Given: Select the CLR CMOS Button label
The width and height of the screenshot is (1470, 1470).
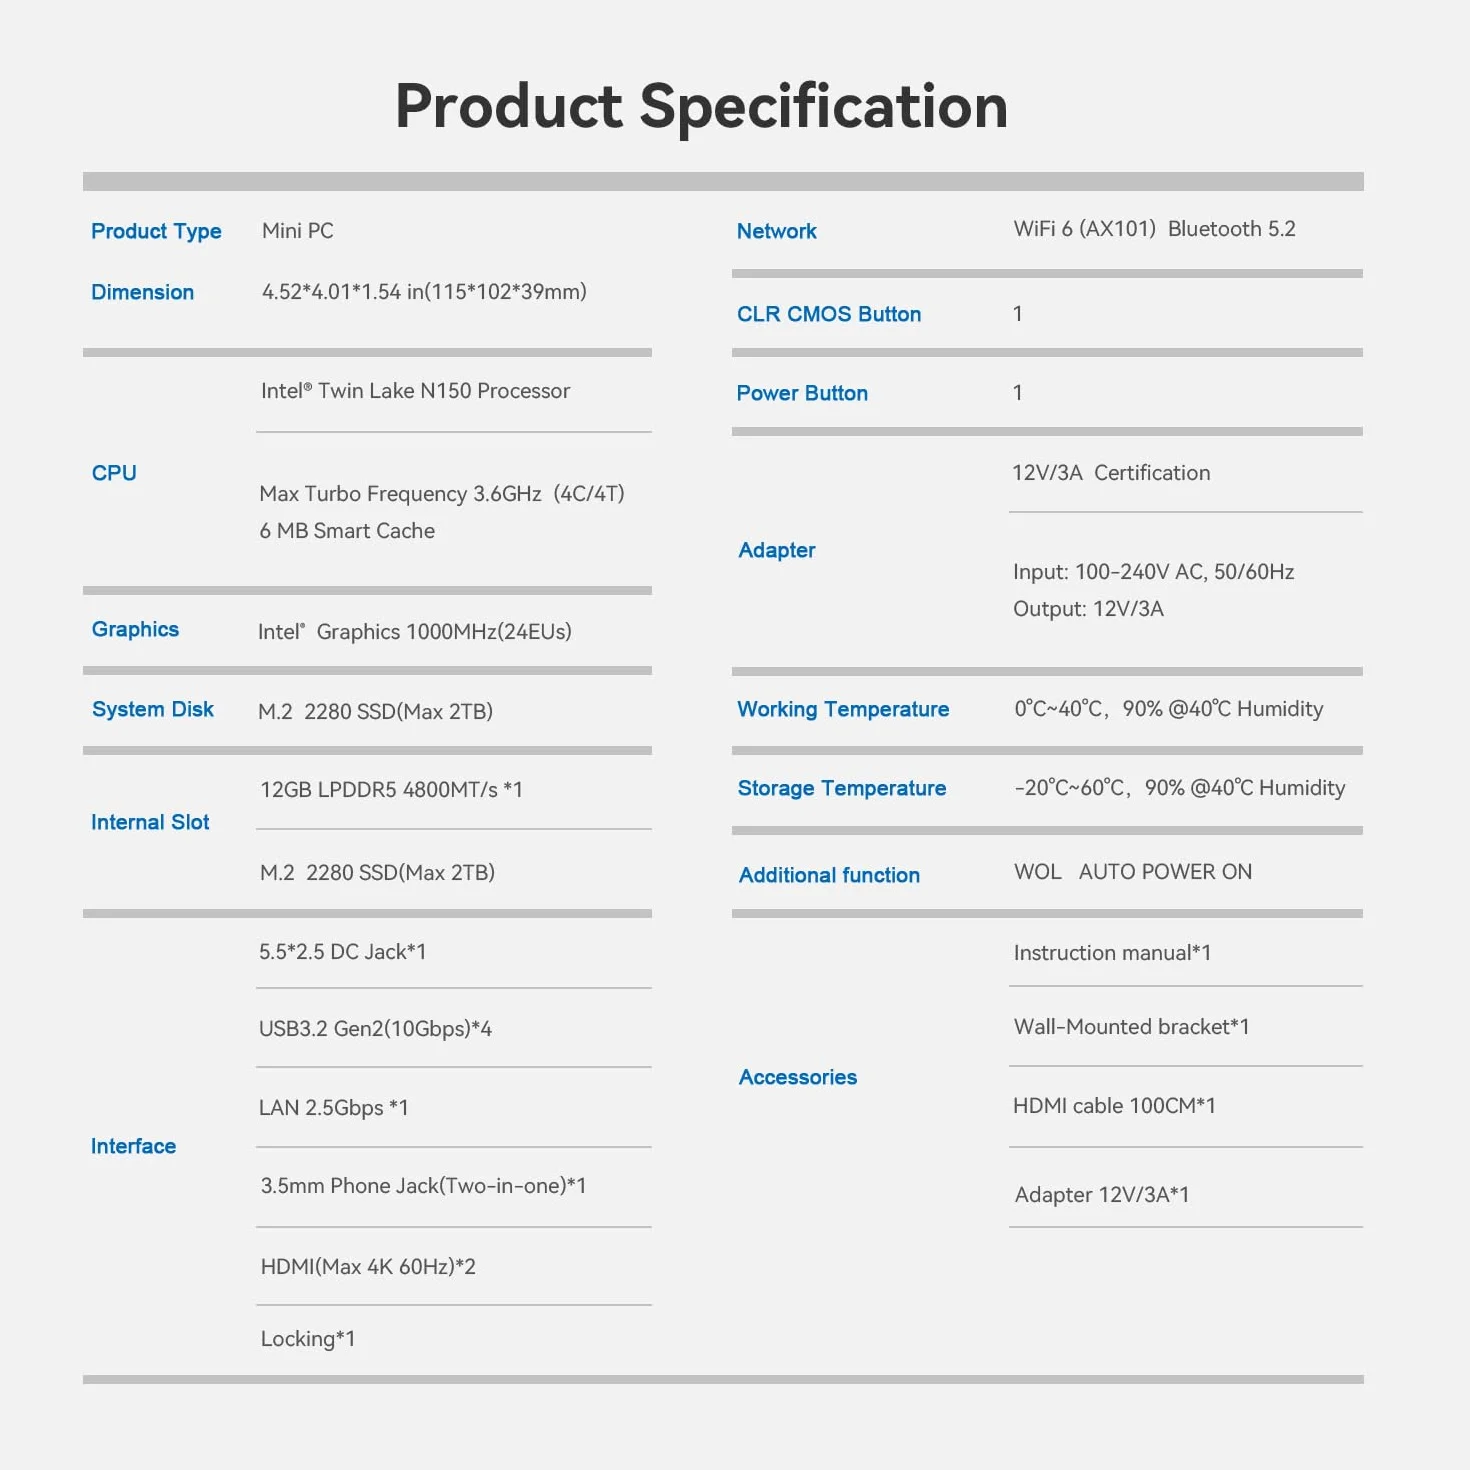Looking at the screenshot, I should pyautogui.click(x=829, y=314).
